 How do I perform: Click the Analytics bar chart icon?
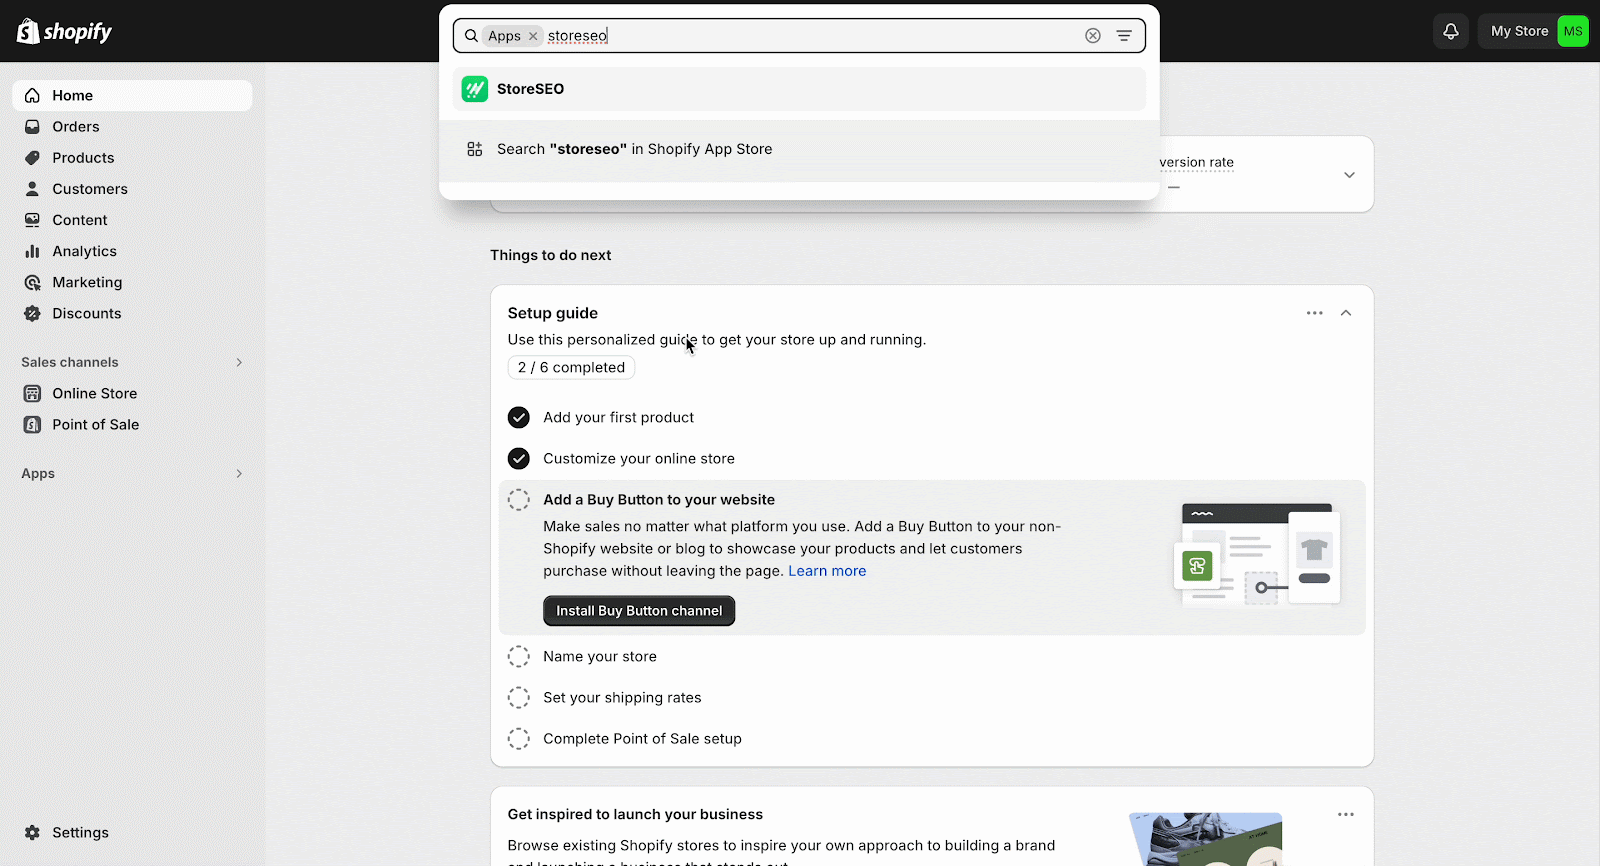pyautogui.click(x=33, y=251)
